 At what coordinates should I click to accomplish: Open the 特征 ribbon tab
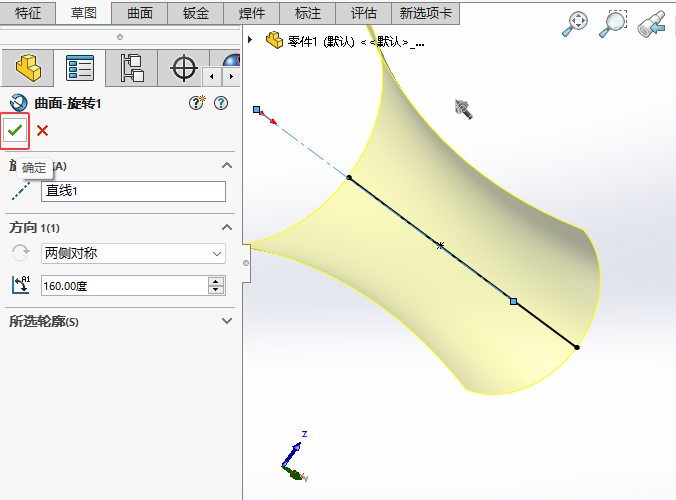[x=28, y=13]
